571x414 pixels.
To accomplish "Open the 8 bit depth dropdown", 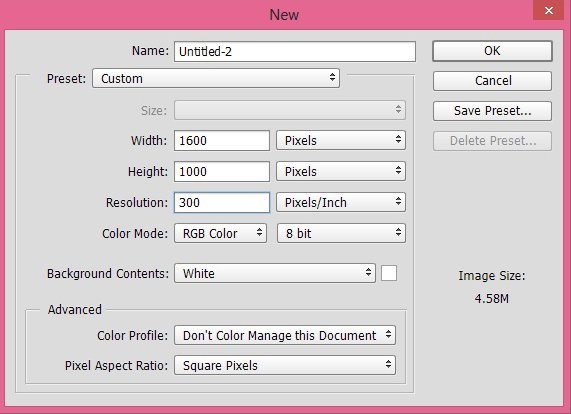I will pos(341,233).
